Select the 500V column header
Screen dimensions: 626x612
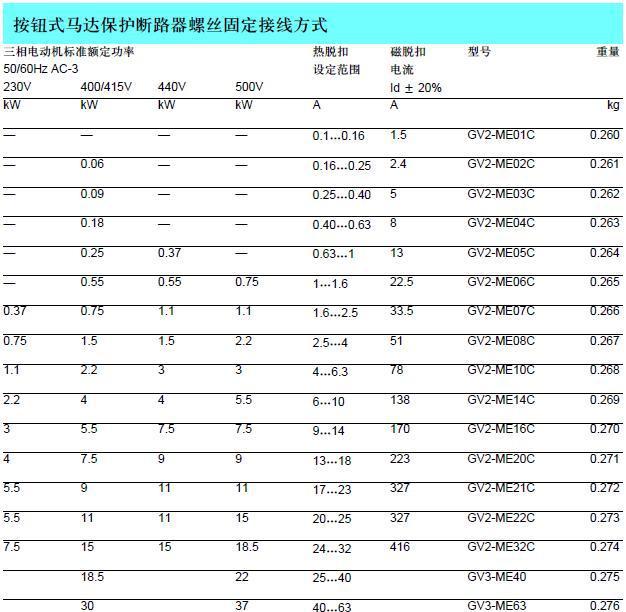click(249, 87)
